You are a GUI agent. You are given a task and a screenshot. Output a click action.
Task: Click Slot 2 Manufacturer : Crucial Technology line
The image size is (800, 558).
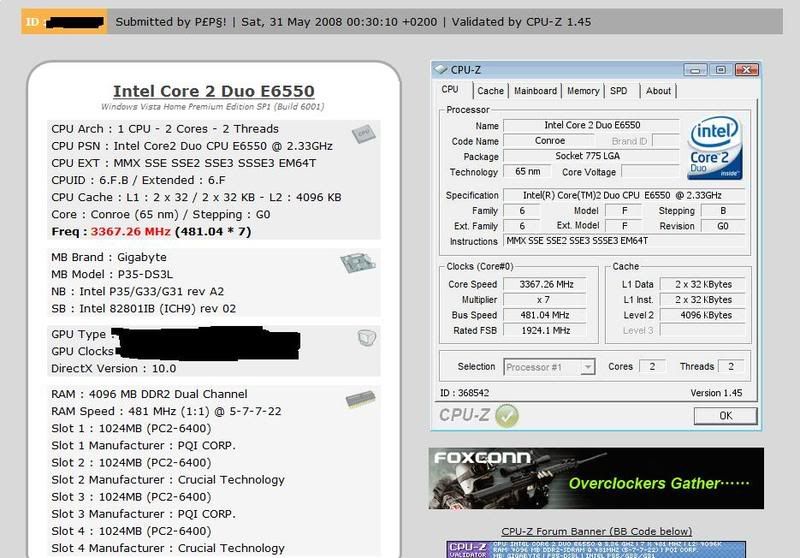[x=168, y=479]
